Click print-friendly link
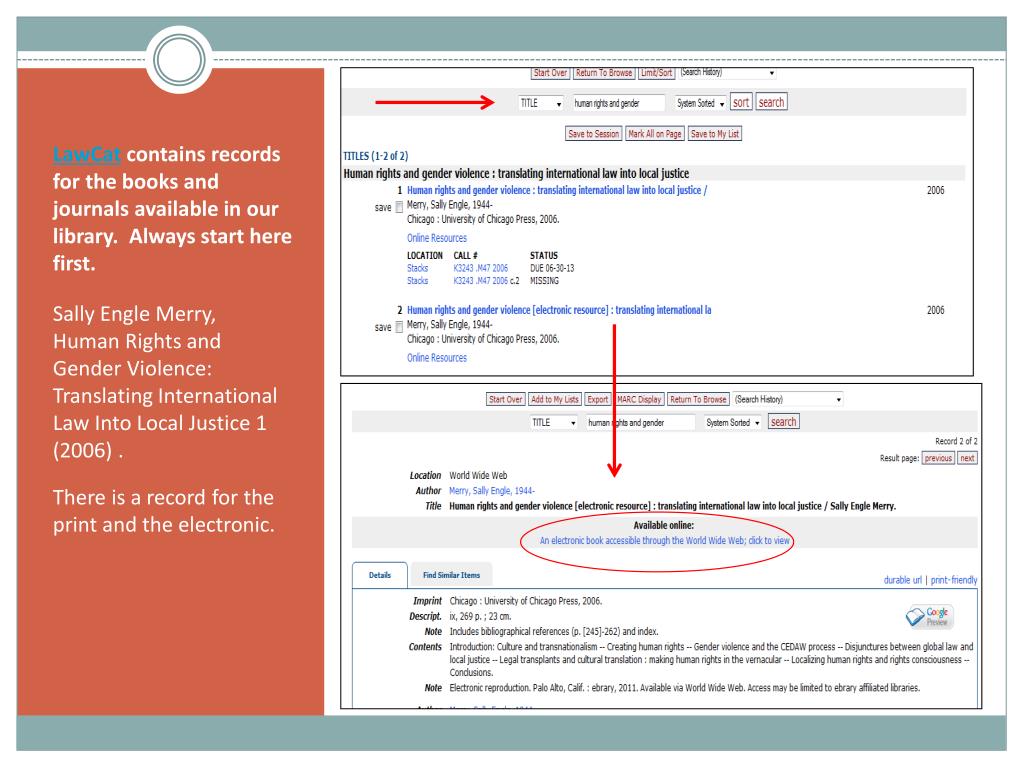The width and height of the screenshot is (1024, 768). [x=953, y=580]
